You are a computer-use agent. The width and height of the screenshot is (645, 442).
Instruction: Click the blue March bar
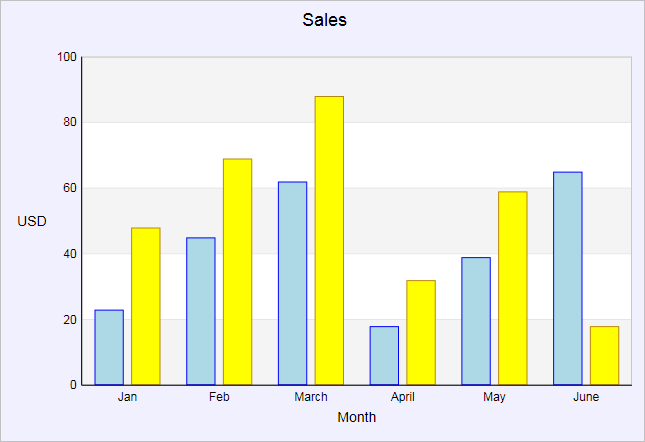click(292, 283)
